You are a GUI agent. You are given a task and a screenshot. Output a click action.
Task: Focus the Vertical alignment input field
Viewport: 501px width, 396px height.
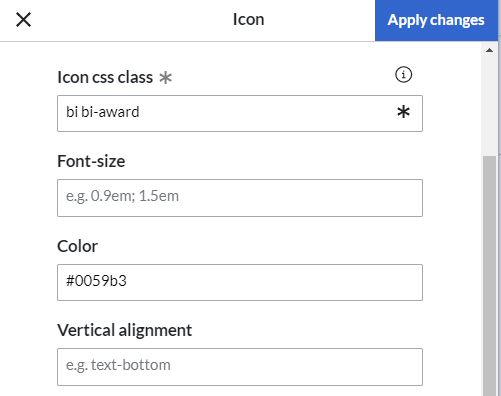240,367
